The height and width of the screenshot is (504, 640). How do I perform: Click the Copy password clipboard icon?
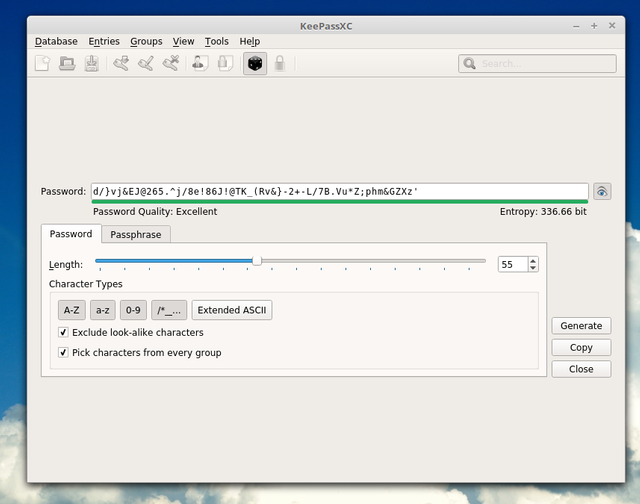pos(225,63)
